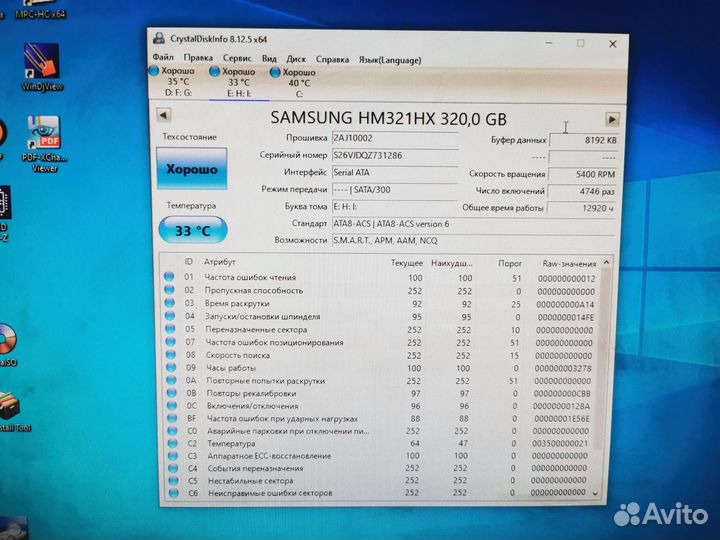
Task: Click the Порог column header
Action: pos(510,263)
